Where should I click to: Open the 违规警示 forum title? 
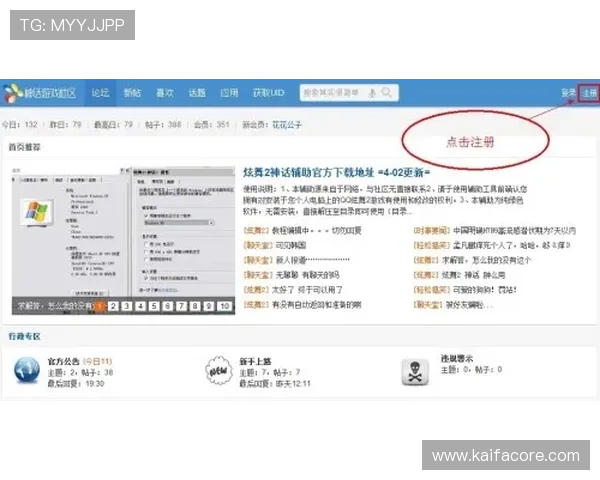[457, 359]
